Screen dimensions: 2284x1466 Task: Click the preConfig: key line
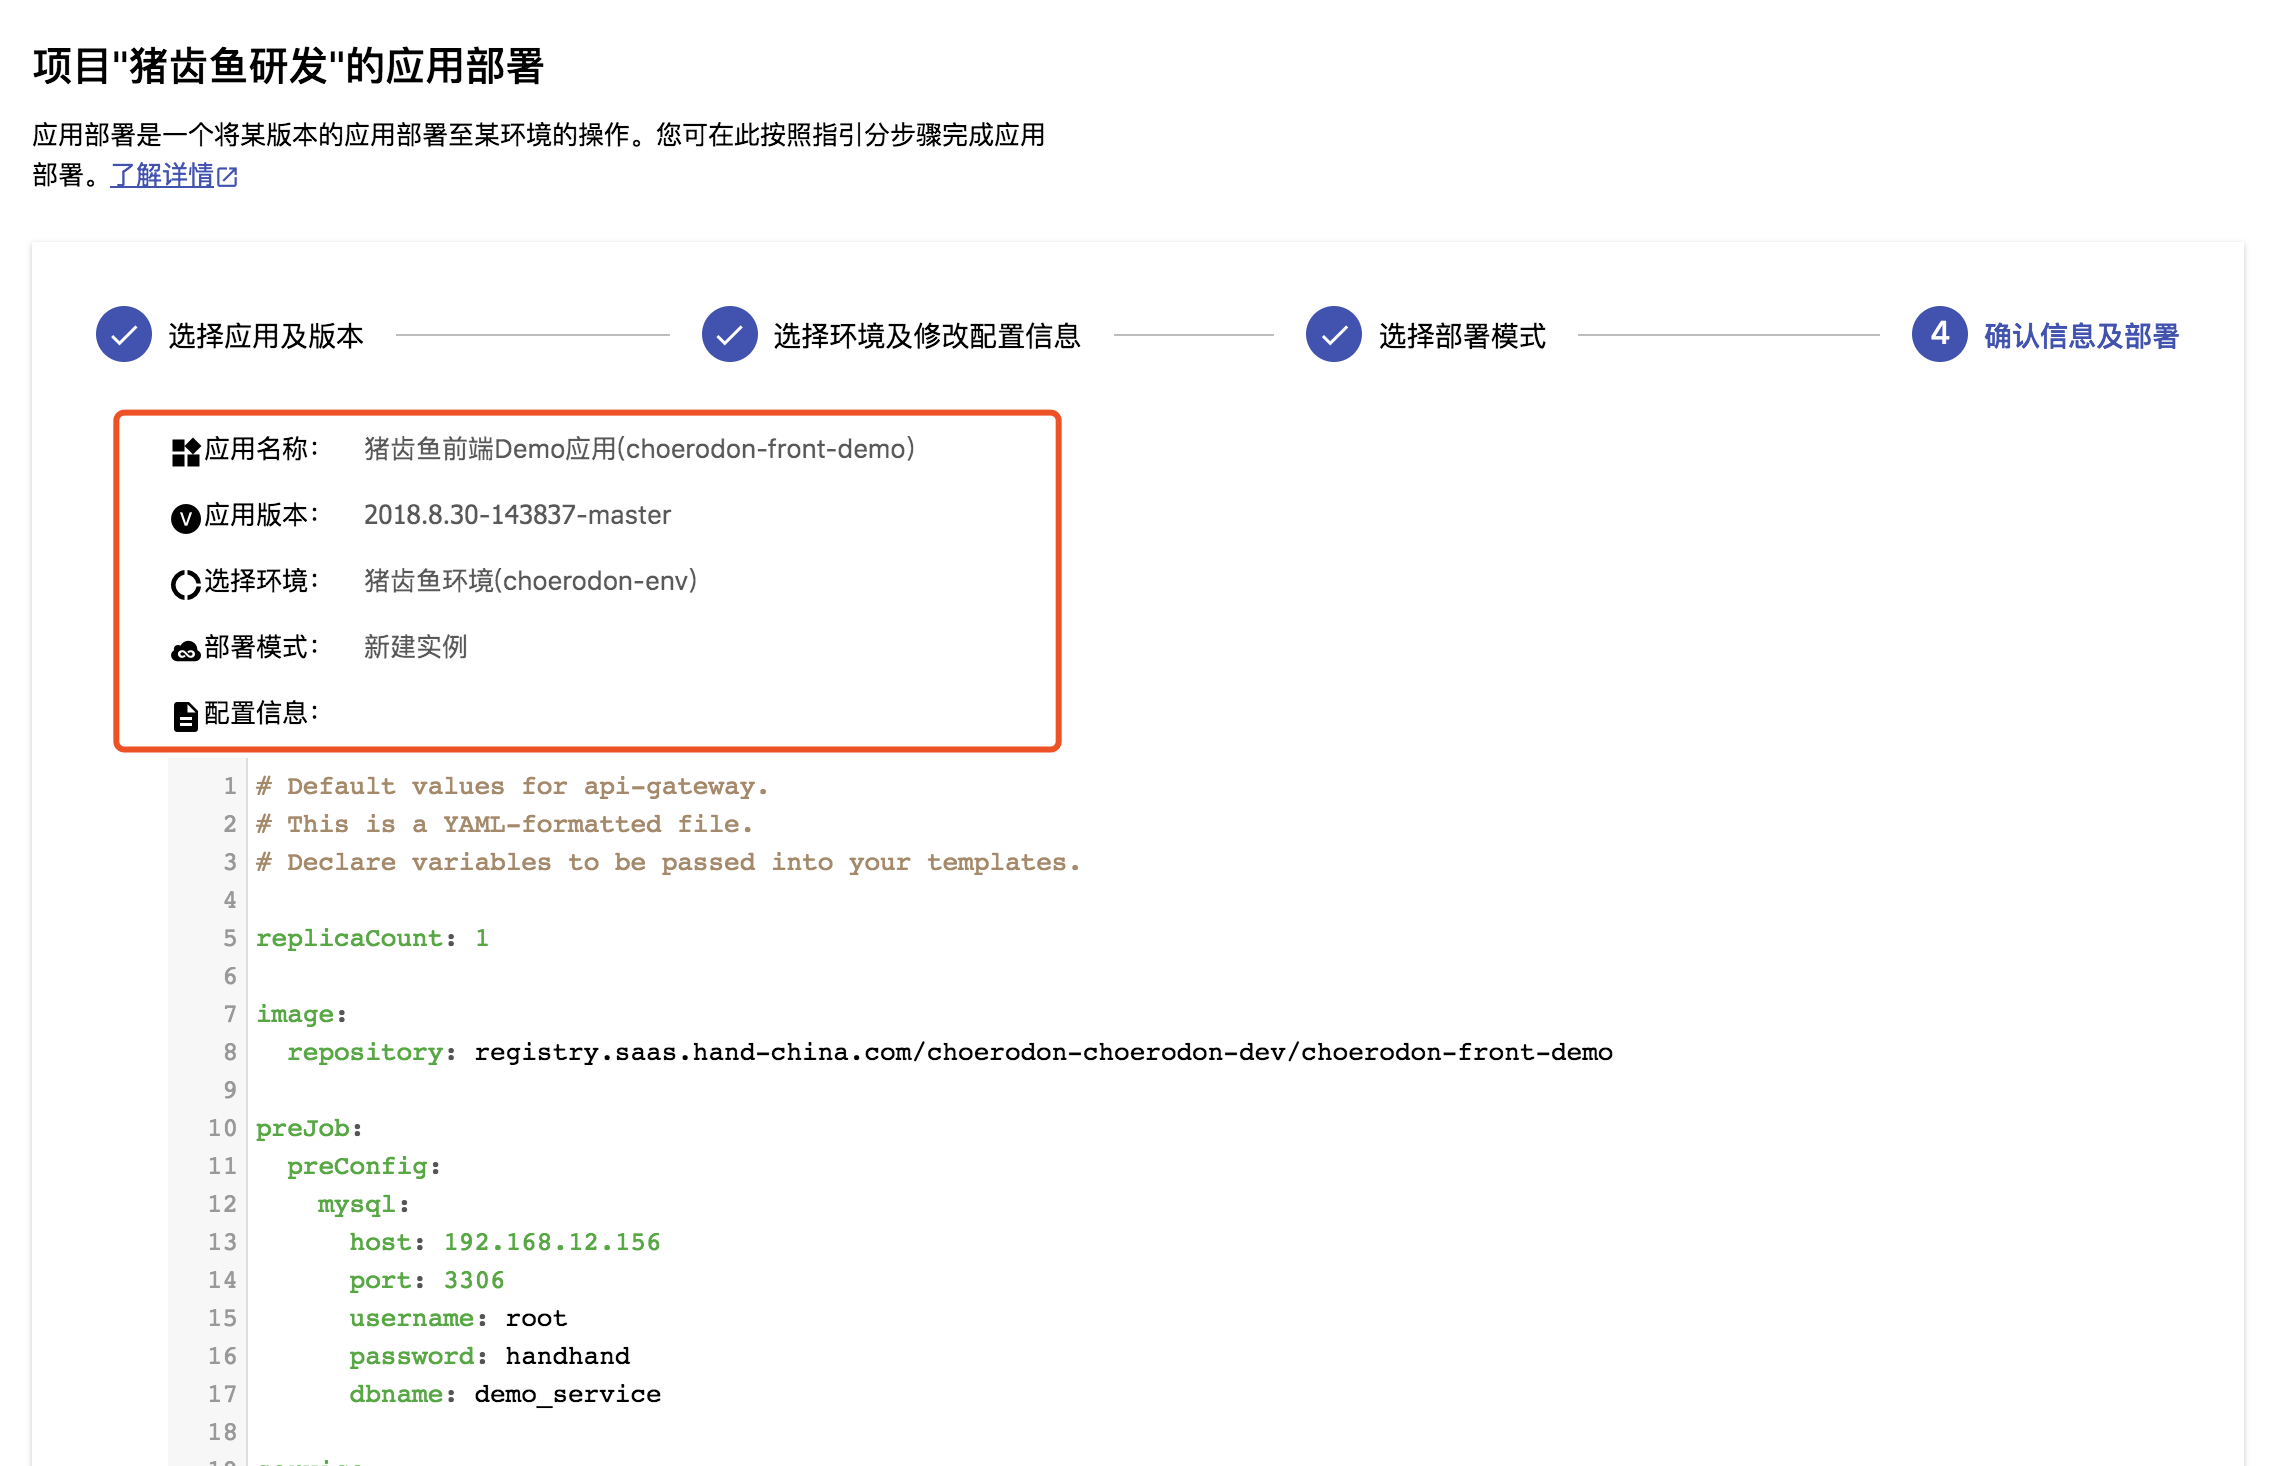click(364, 1166)
